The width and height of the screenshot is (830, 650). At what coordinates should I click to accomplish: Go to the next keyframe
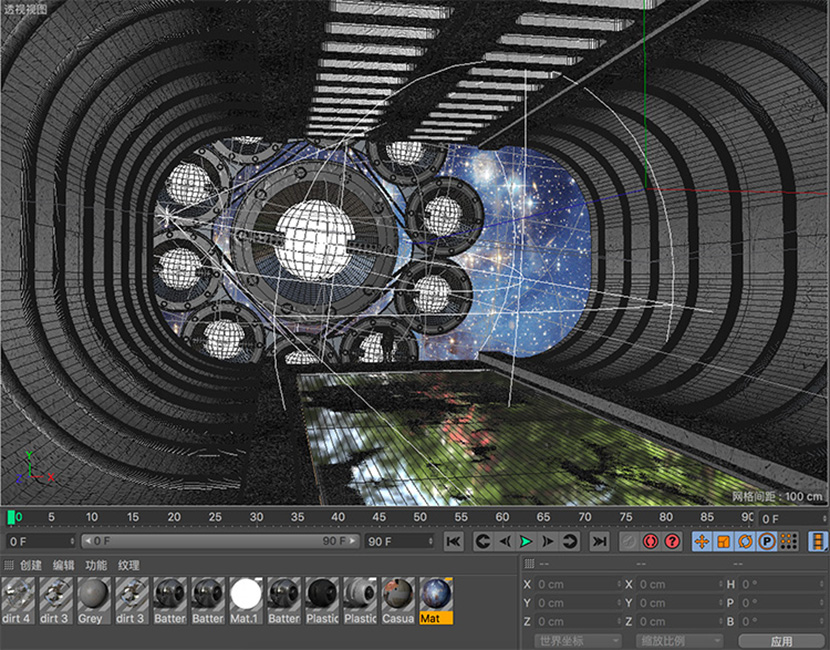pyautogui.click(x=571, y=541)
